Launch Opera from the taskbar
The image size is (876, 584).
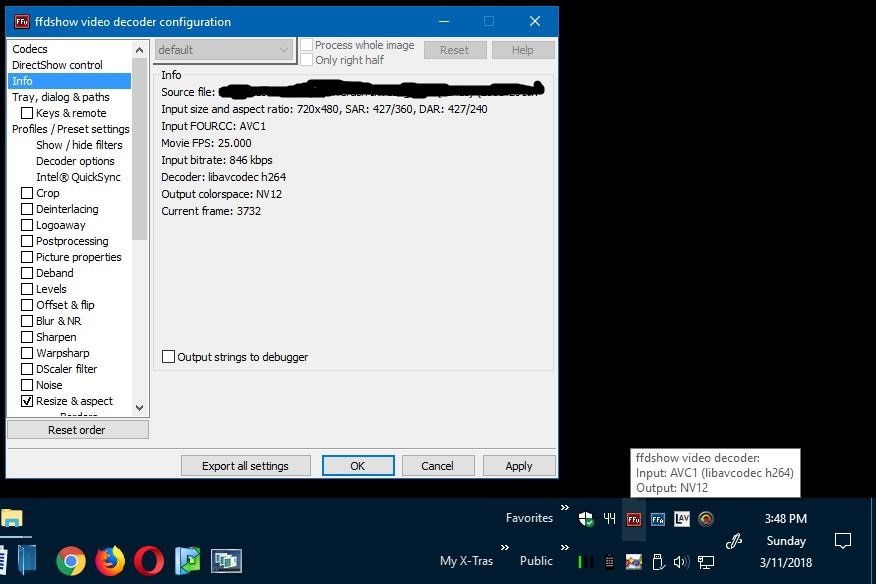pos(149,561)
